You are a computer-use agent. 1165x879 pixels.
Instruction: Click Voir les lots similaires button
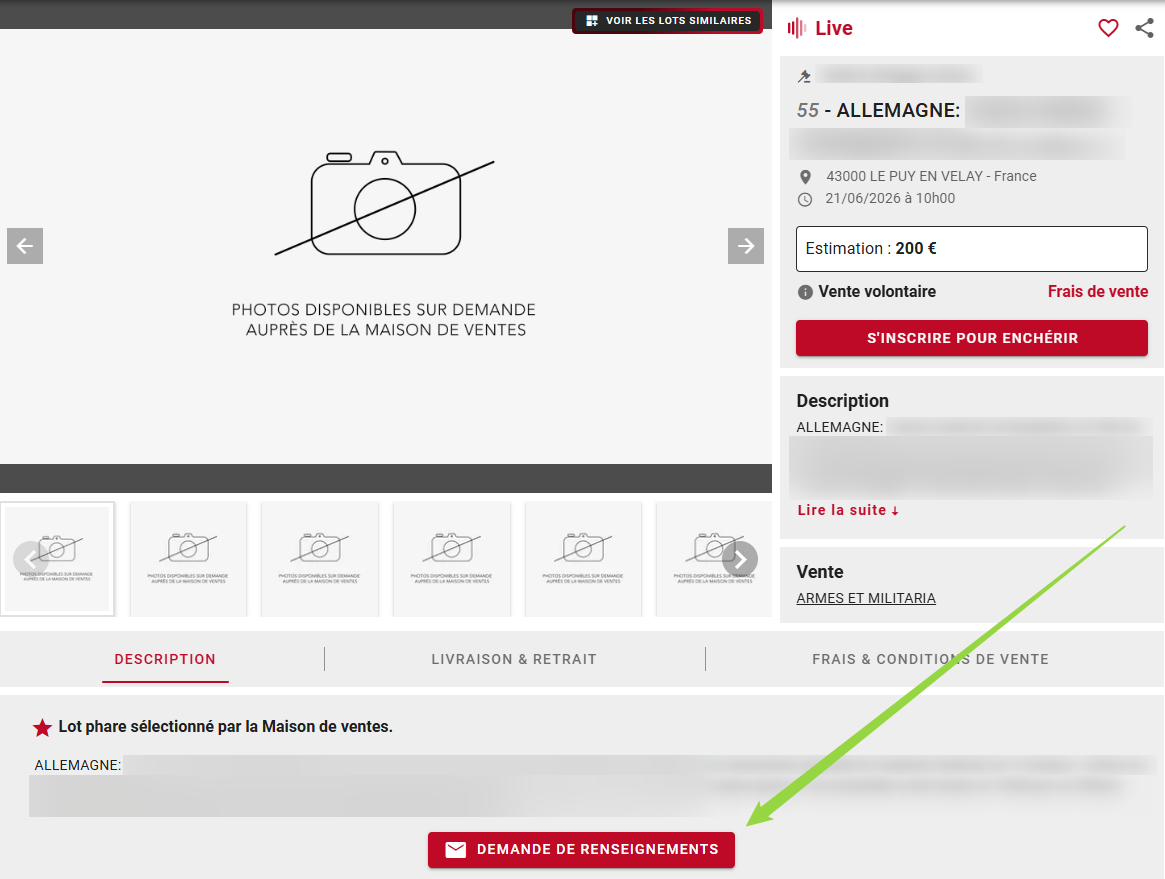(x=667, y=21)
